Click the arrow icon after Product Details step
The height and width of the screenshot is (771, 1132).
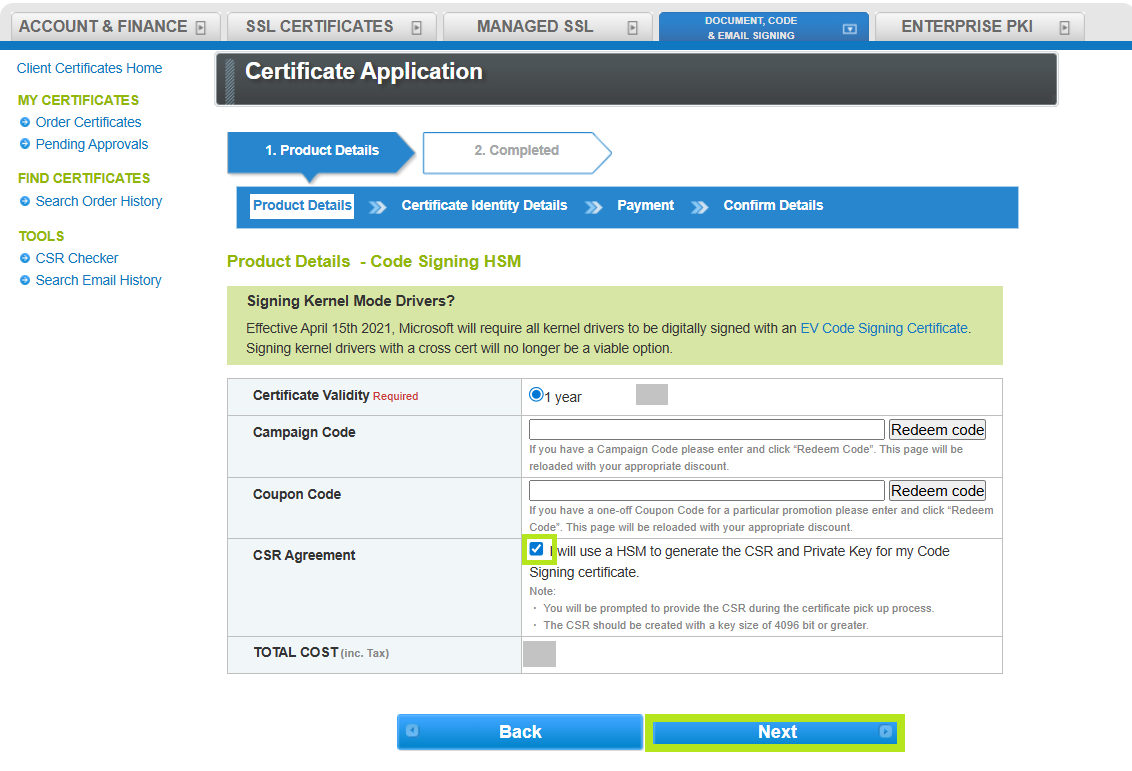[377, 207]
